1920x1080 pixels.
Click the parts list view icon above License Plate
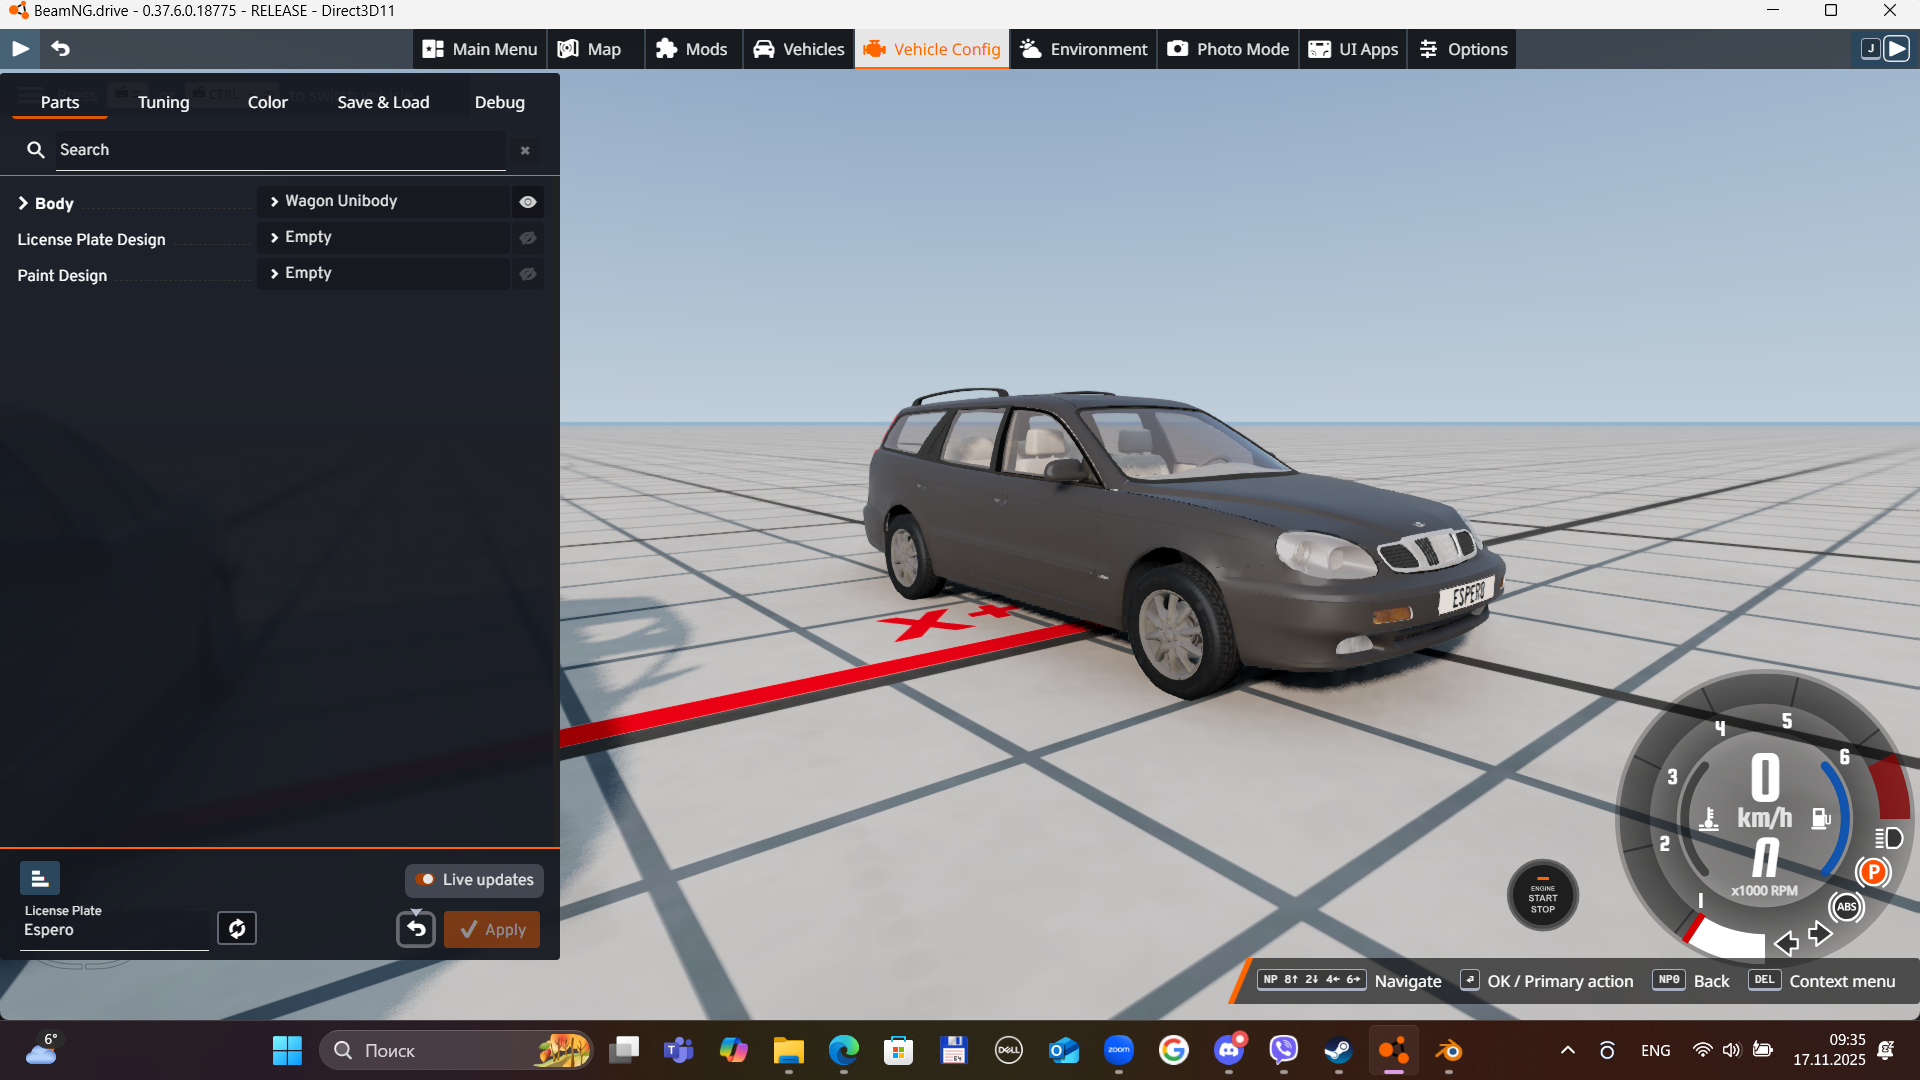(x=40, y=878)
